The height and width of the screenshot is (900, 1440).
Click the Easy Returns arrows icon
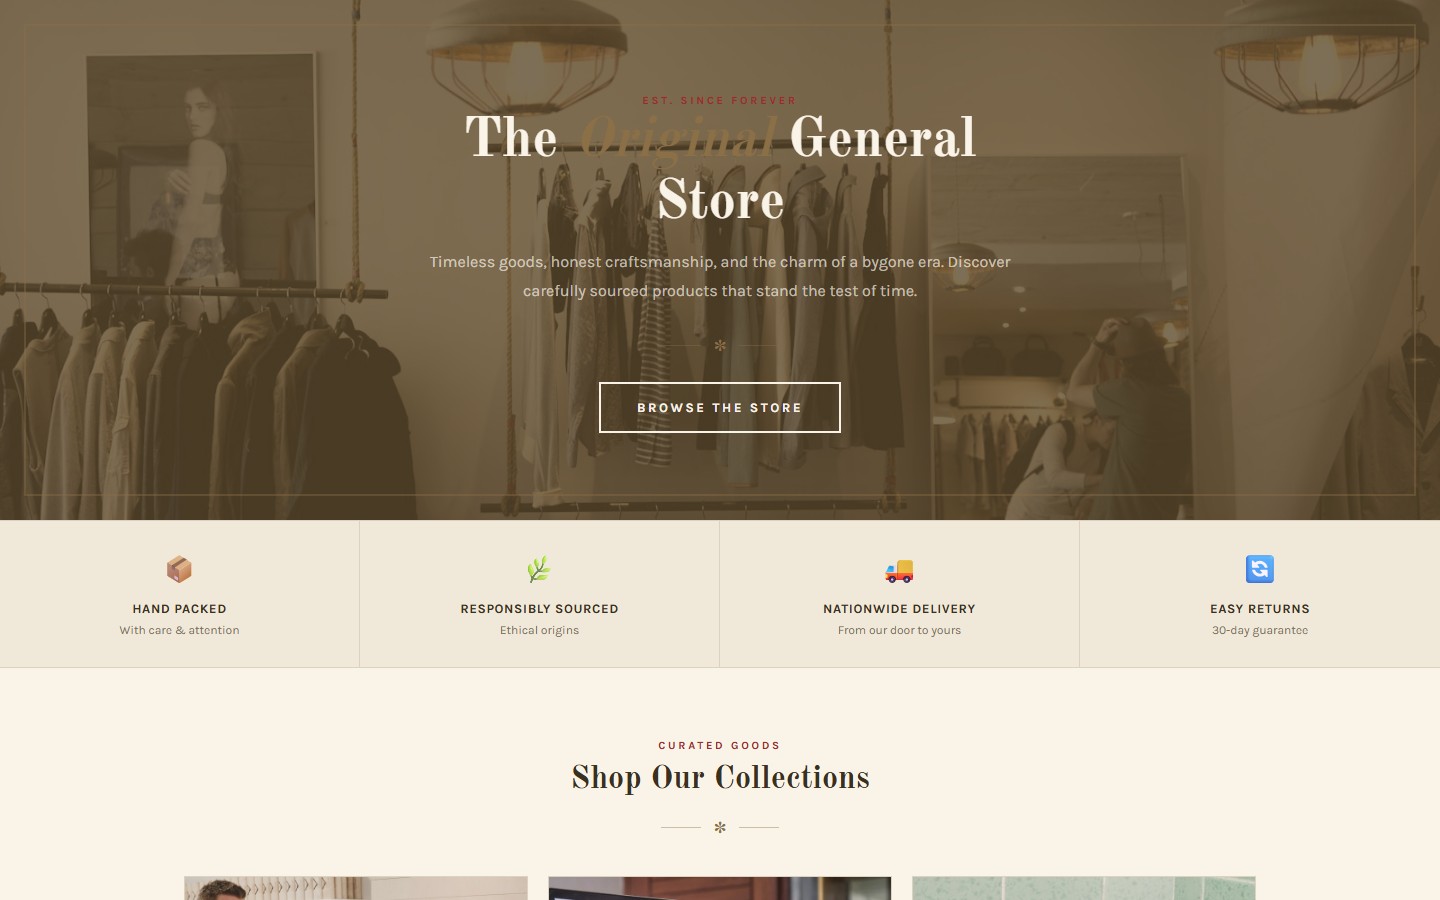[x=1260, y=569]
